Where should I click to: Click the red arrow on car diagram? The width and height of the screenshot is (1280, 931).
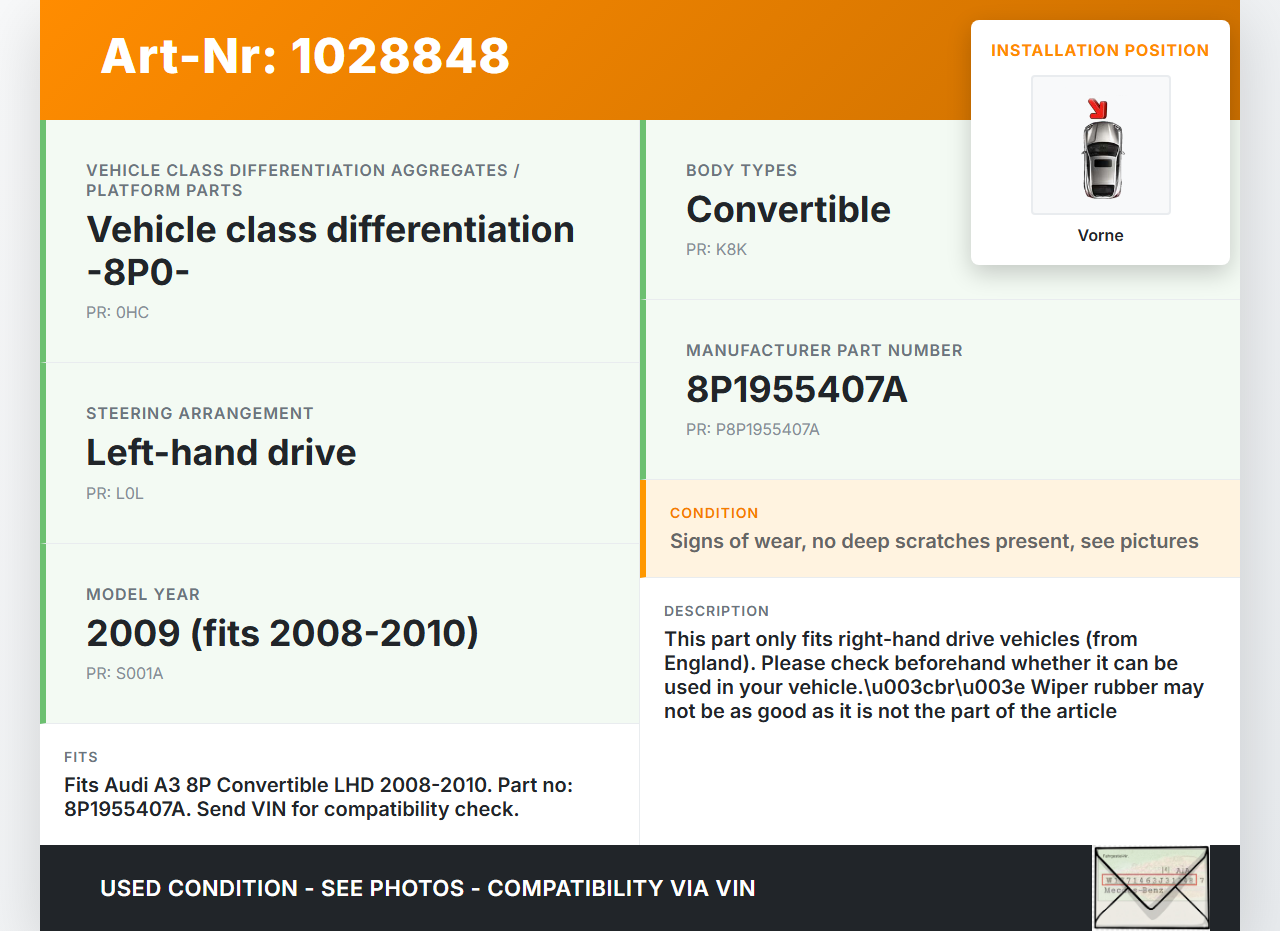1097,108
